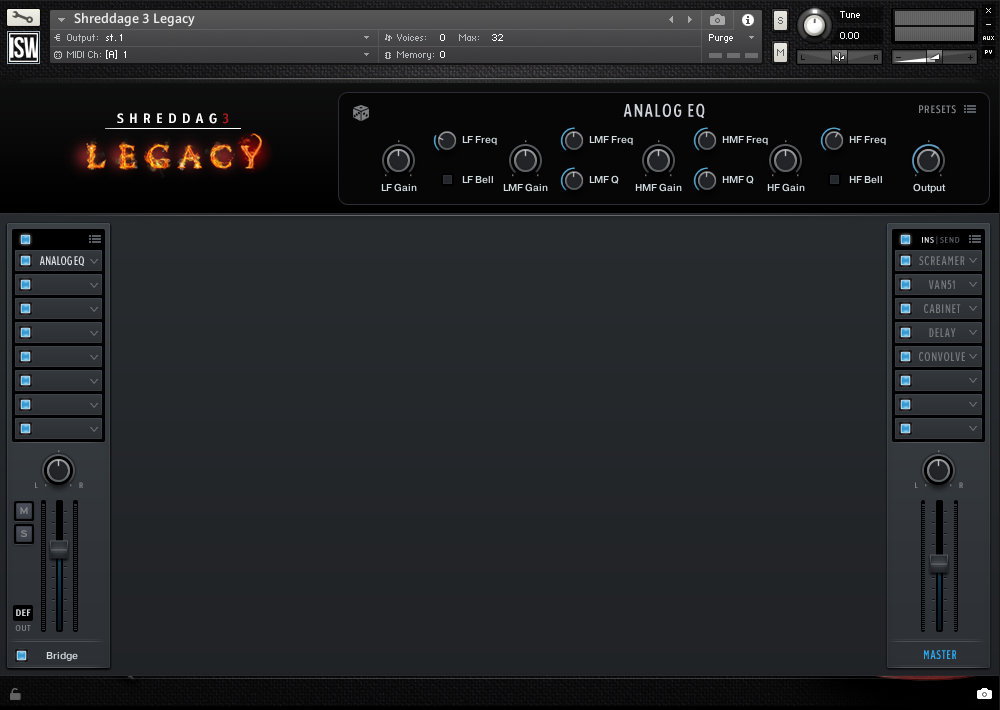
Task: Click the Master channel volume fader
Action: 938,563
